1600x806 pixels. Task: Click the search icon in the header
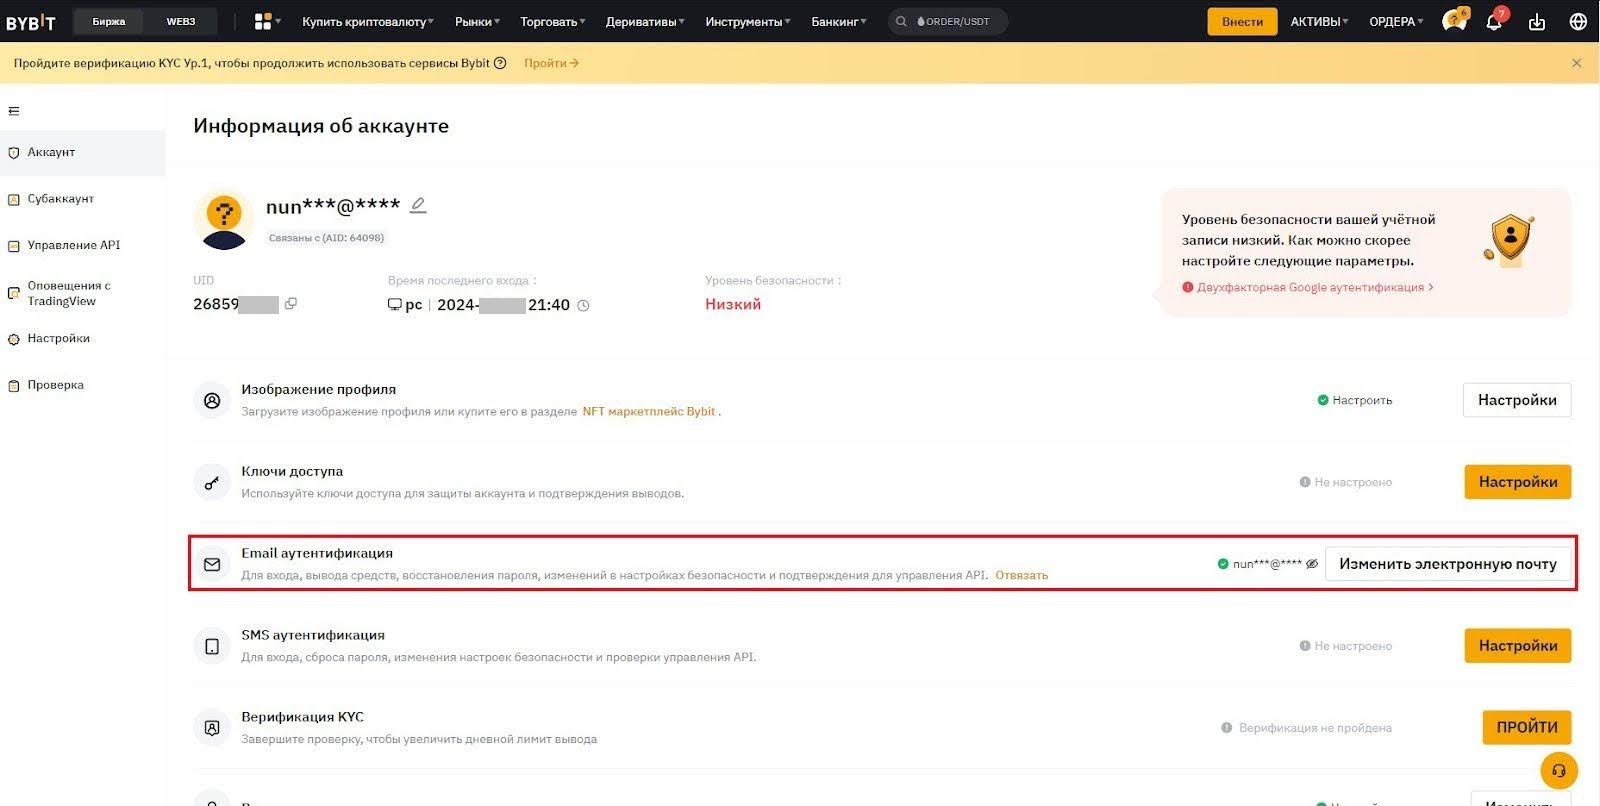tap(901, 21)
